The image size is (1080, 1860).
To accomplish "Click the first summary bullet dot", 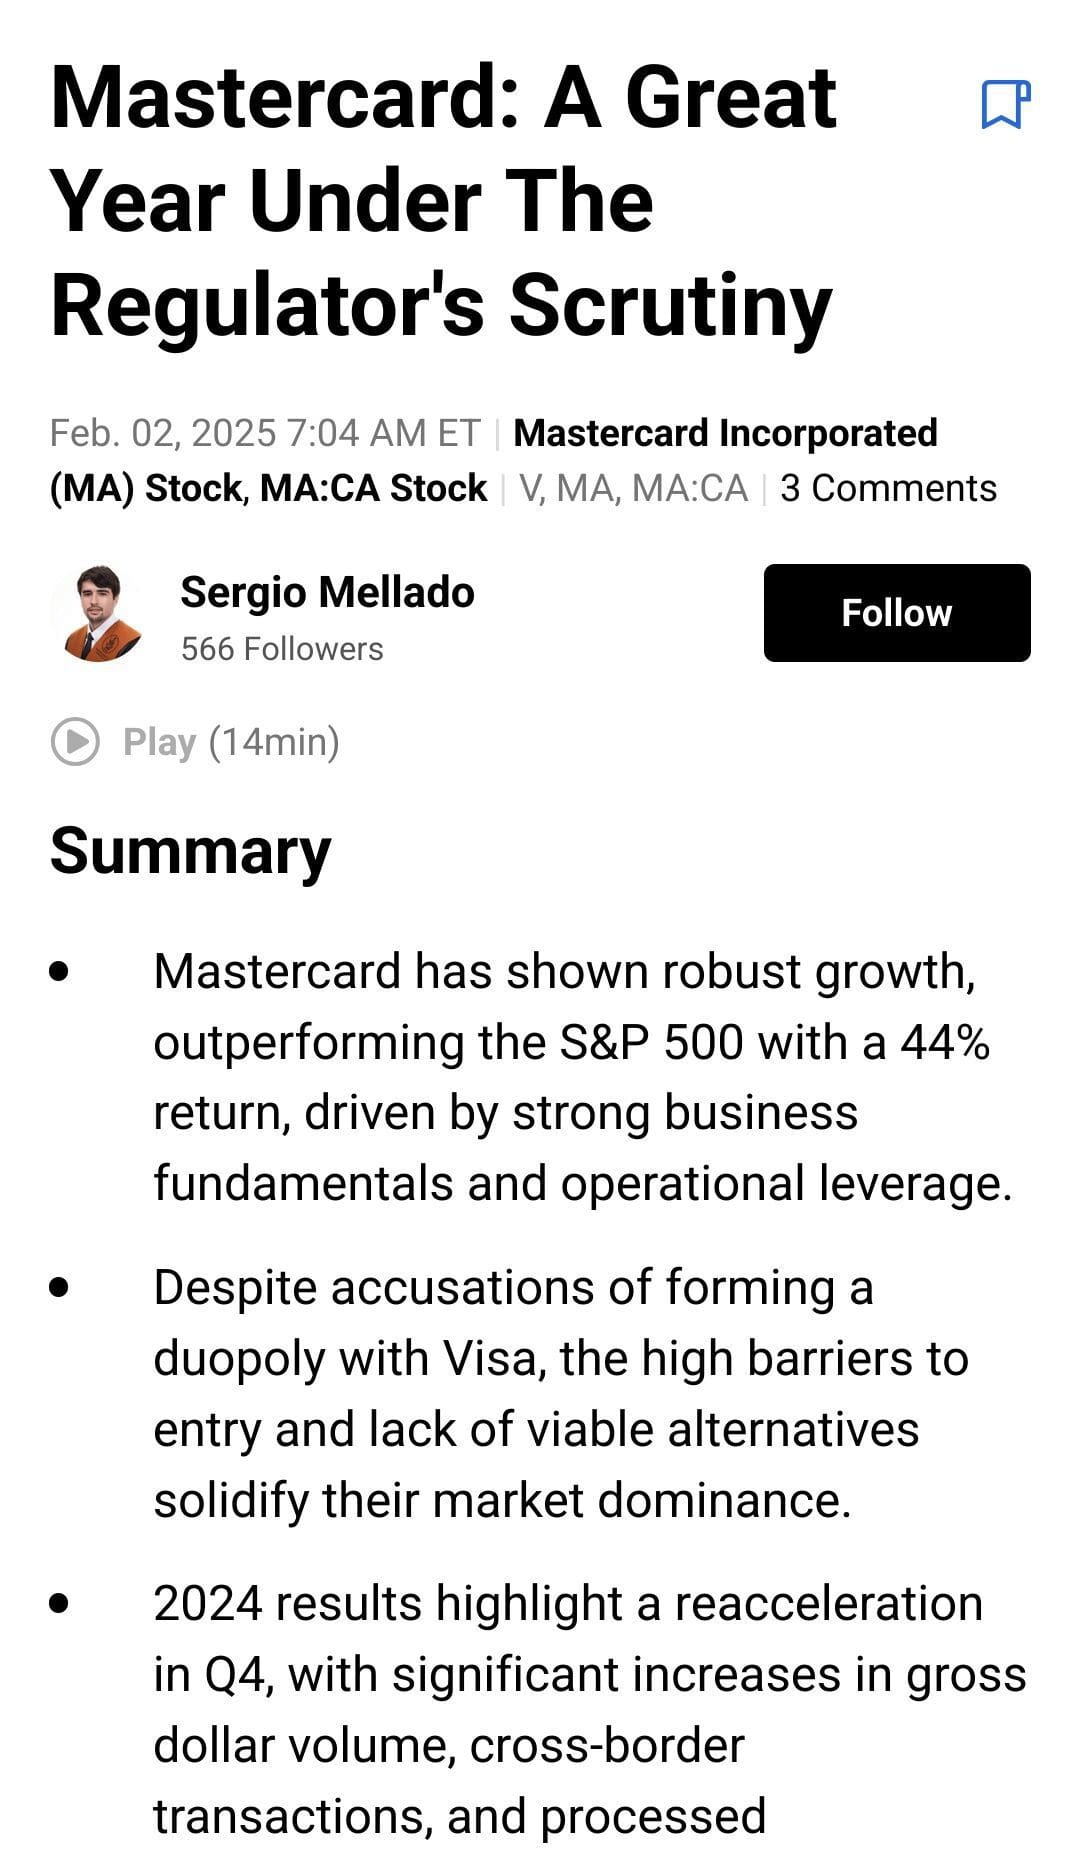I will [60, 971].
